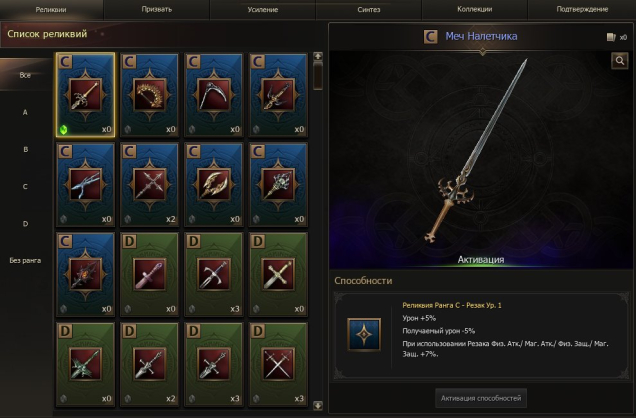Select the crossed swords D-rank card

pos(278,364)
